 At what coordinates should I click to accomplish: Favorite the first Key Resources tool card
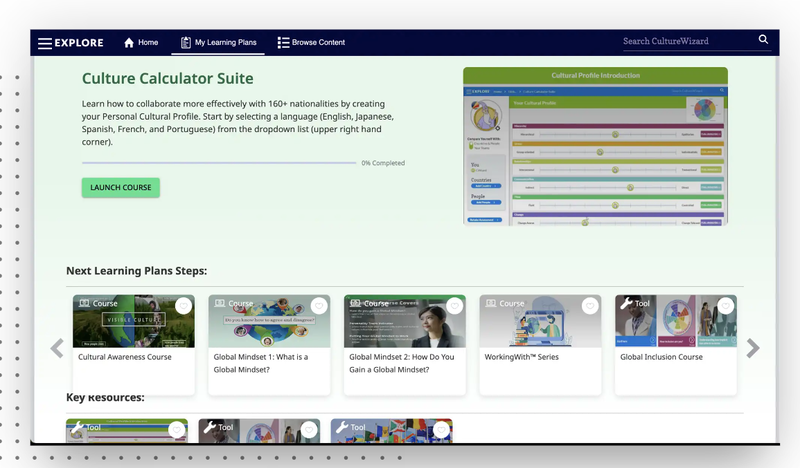(x=177, y=430)
